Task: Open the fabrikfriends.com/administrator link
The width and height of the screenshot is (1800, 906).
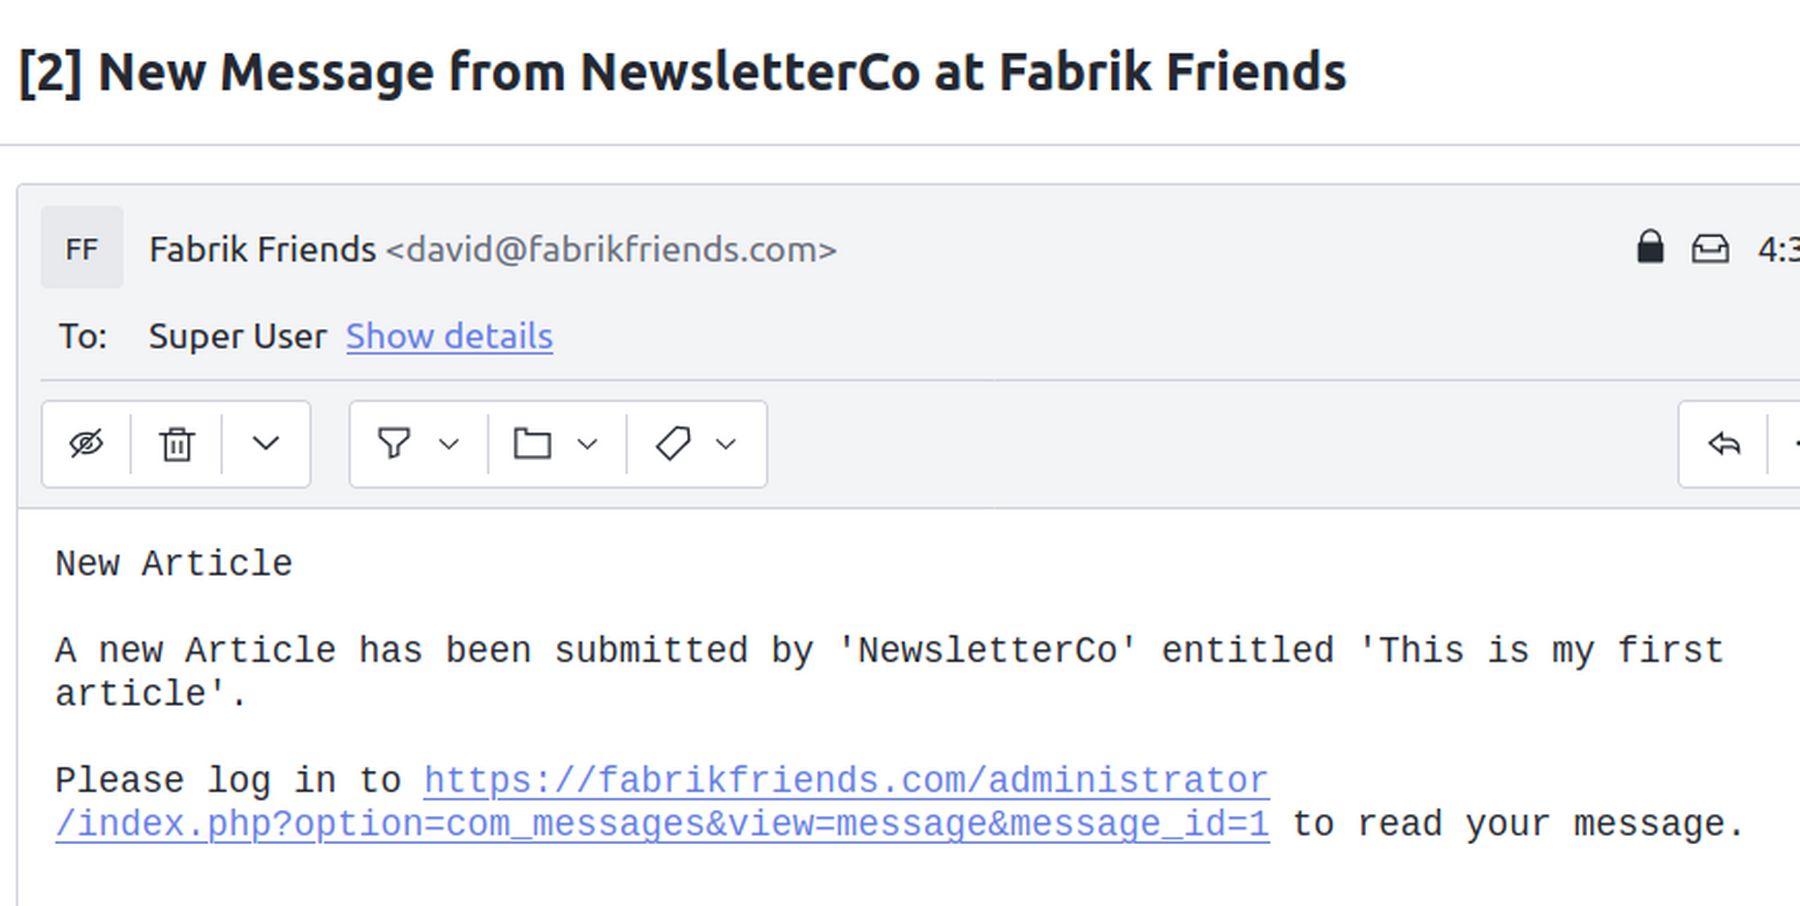Action: tap(846, 781)
